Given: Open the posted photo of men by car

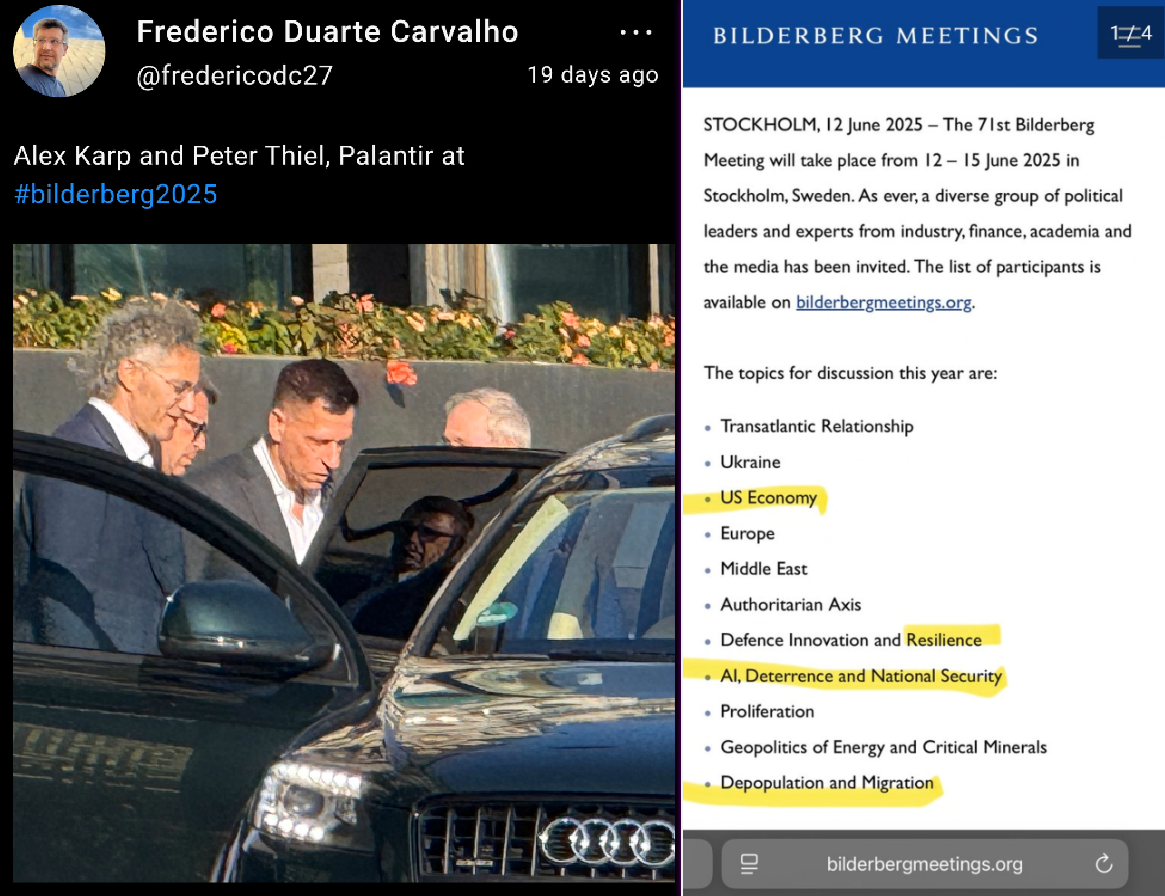Looking at the screenshot, I should [x=344, y=562].
